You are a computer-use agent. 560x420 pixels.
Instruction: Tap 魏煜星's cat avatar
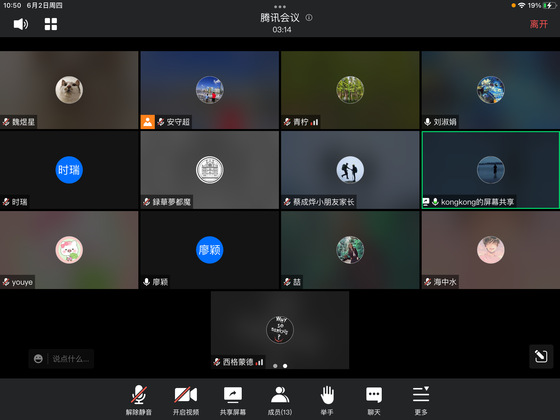click(x=69, y=90)
